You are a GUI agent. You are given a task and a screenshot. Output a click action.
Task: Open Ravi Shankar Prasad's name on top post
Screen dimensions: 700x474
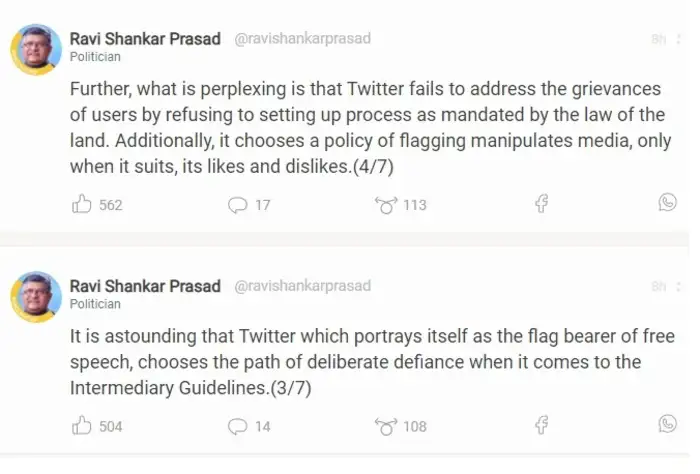[x=145, y=39]
